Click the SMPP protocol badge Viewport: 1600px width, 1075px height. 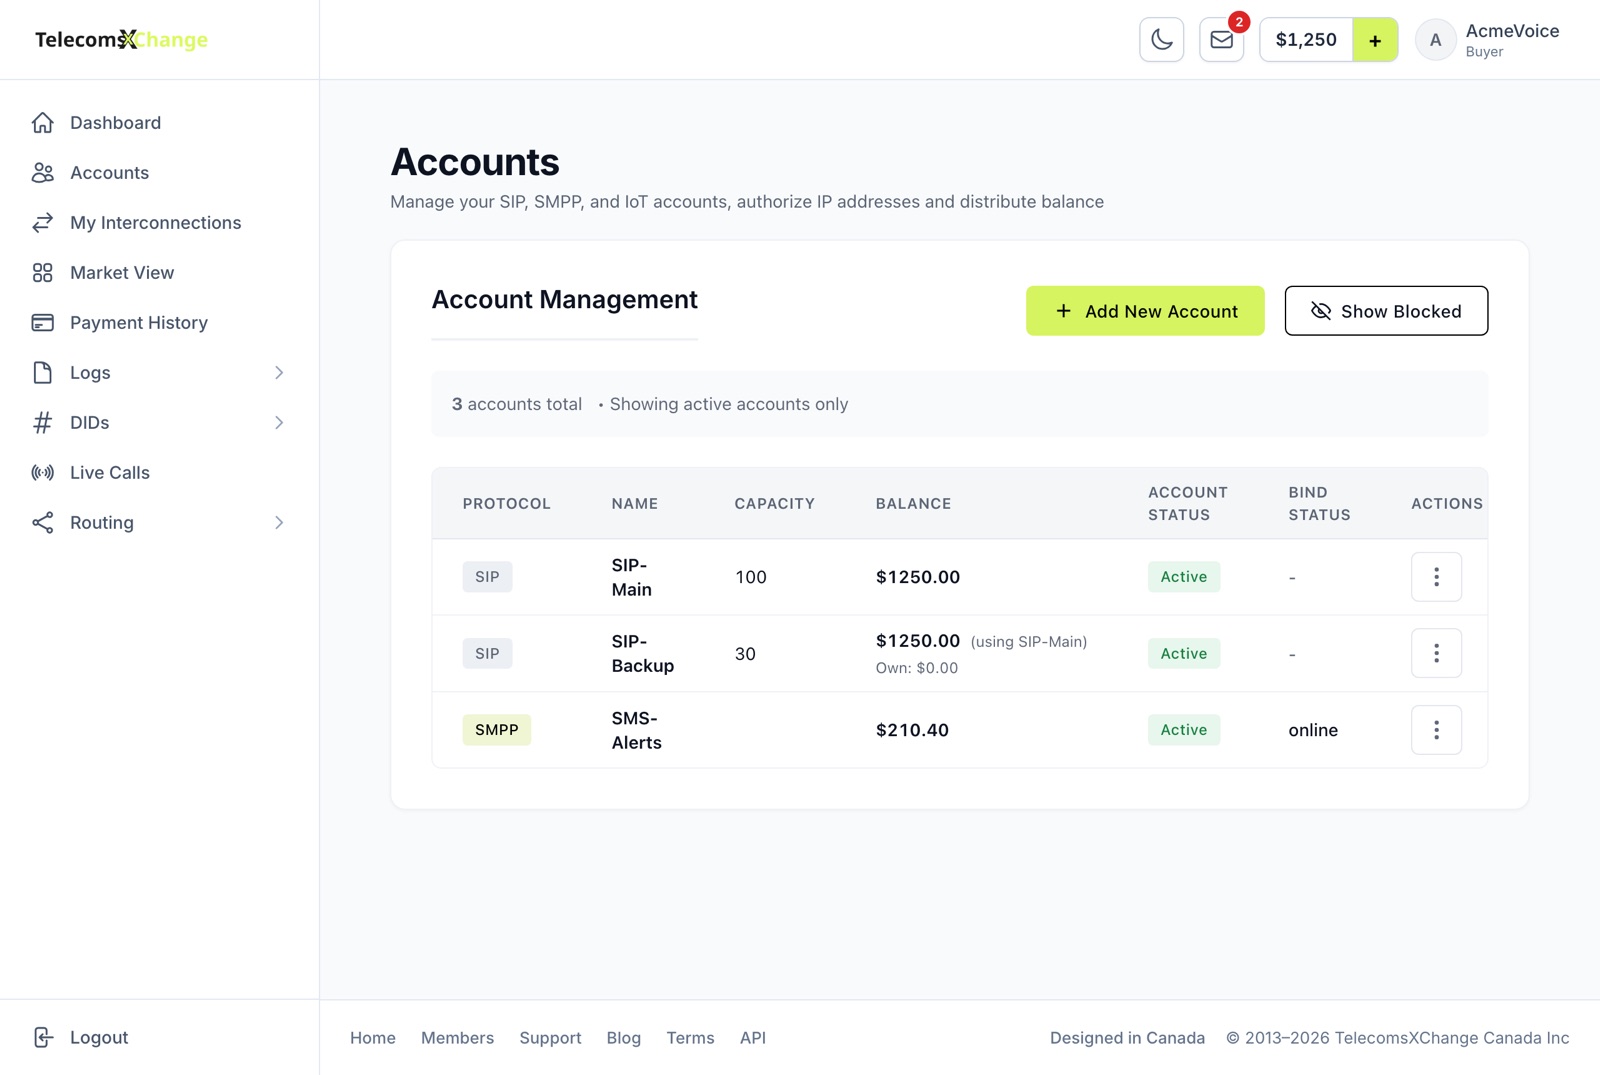(x=497, y=730)
